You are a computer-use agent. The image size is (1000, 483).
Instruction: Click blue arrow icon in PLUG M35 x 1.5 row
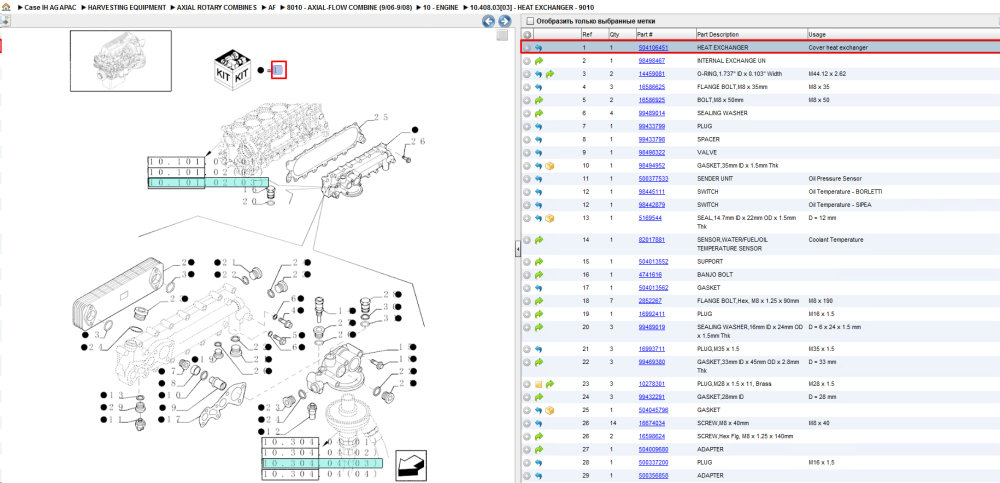539,349
